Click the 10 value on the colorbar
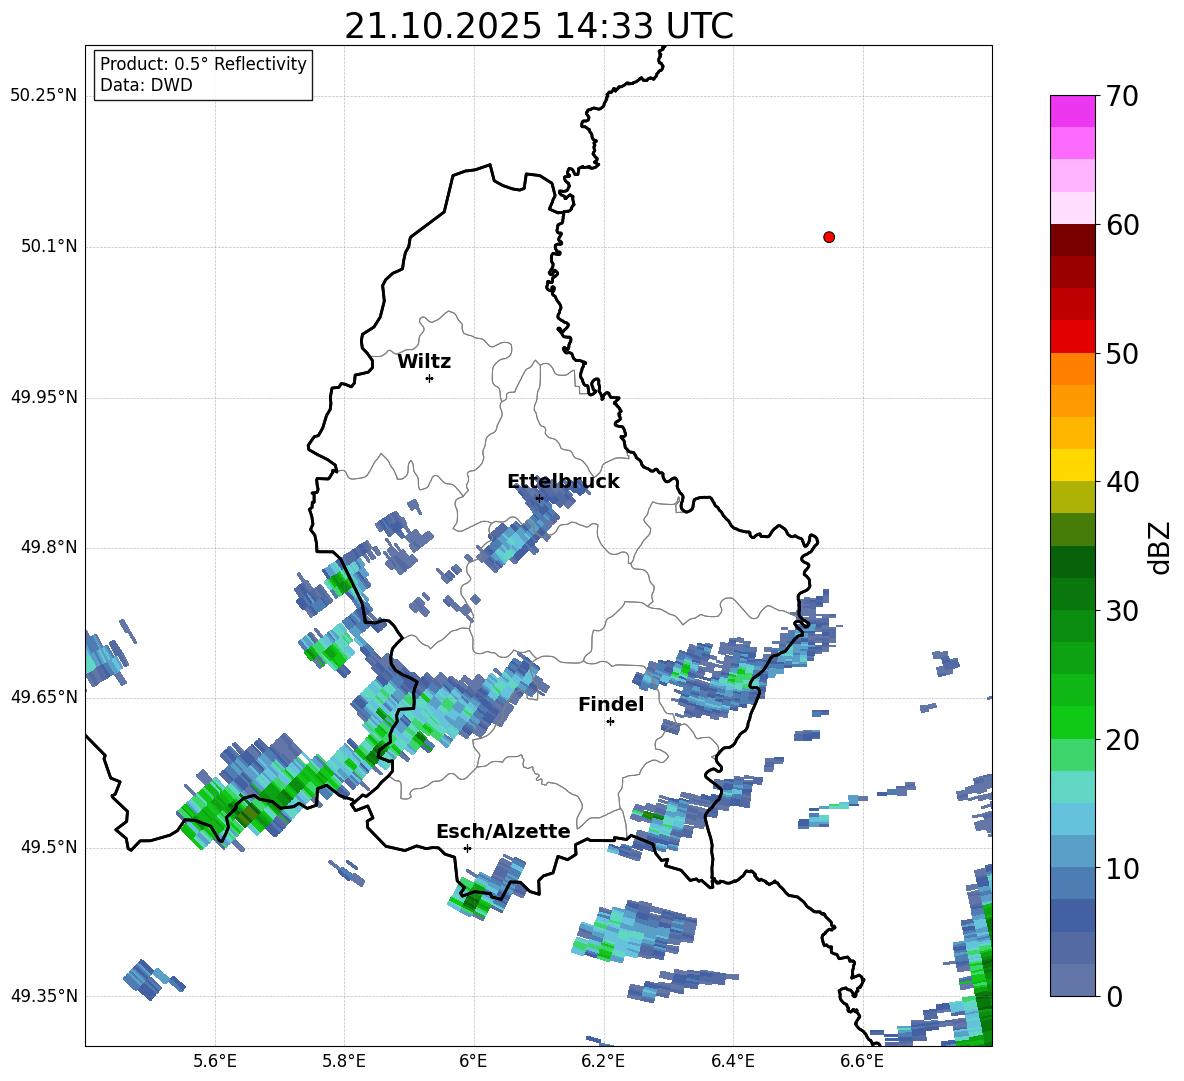The image size is (1184, 1081). click(1122, 868)
